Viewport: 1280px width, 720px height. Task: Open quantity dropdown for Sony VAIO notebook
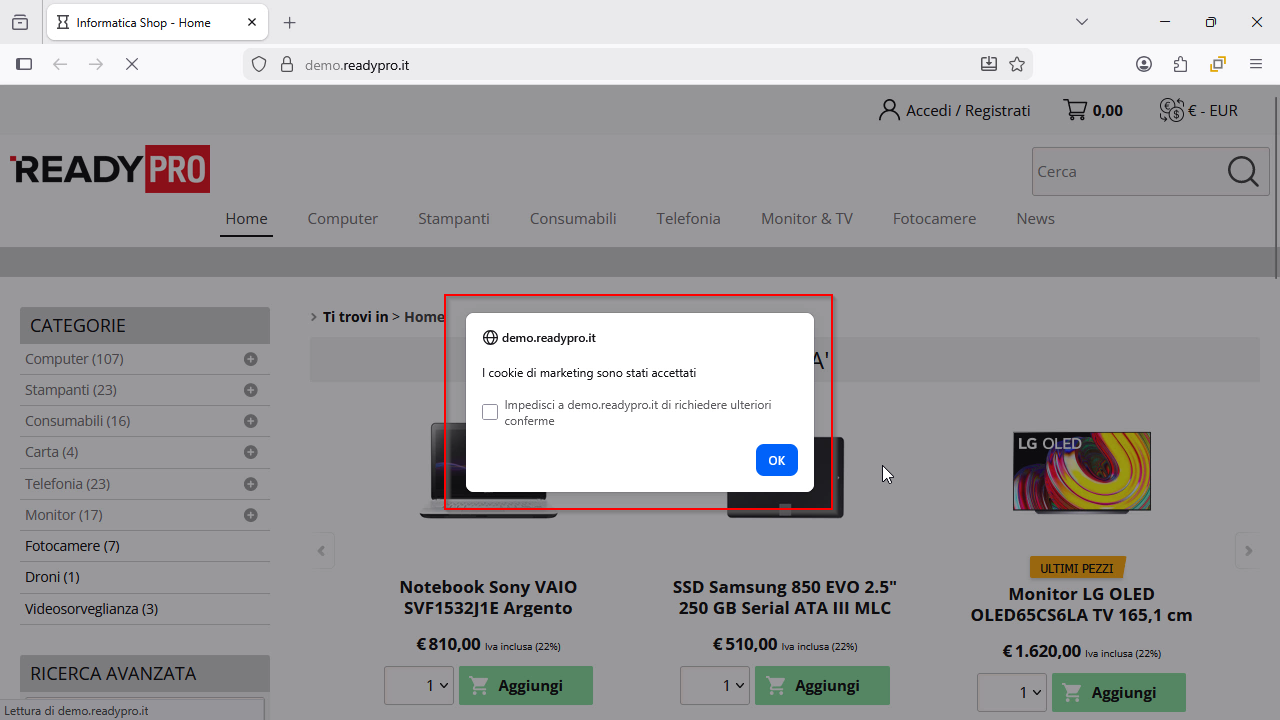click(x=419, y=686)
